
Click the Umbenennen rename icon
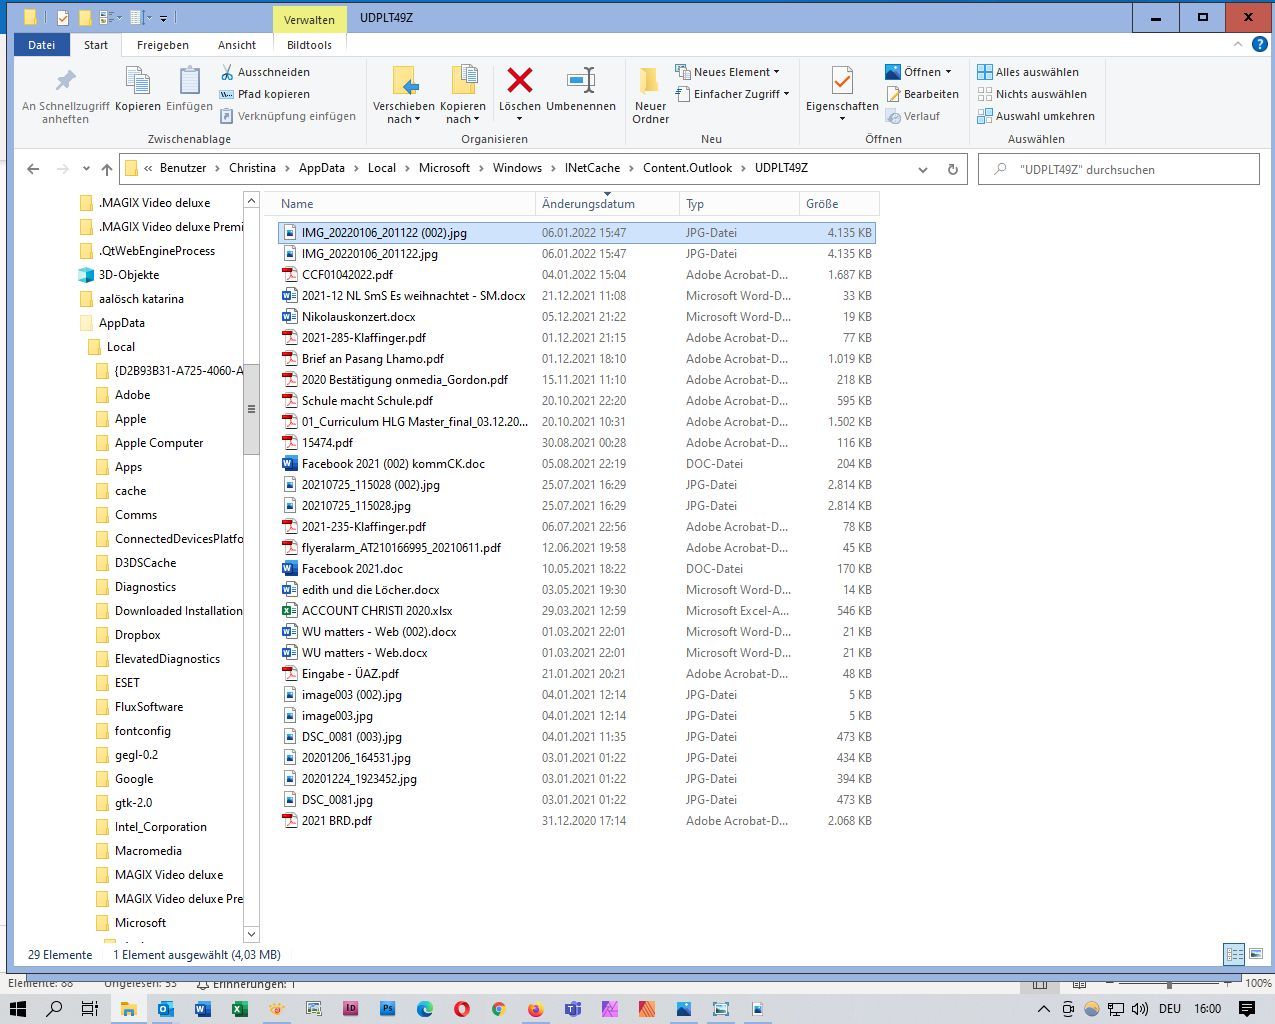[580, 82]
